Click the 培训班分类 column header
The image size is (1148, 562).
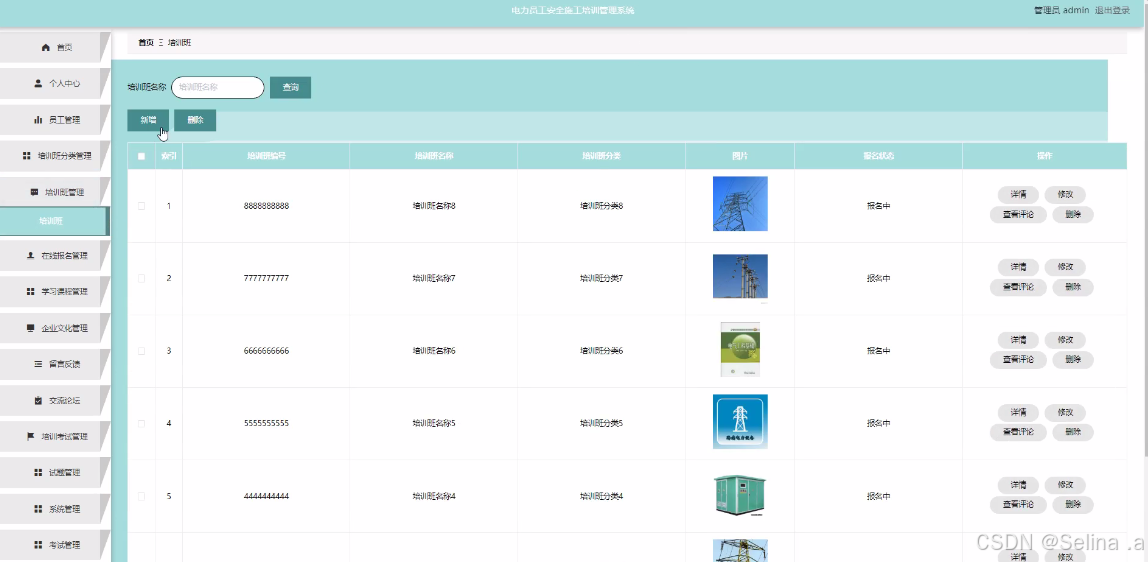click(x=601, y=156)
